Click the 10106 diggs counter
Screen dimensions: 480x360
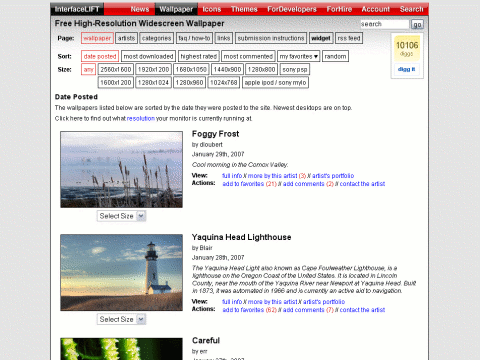(407, 48)
